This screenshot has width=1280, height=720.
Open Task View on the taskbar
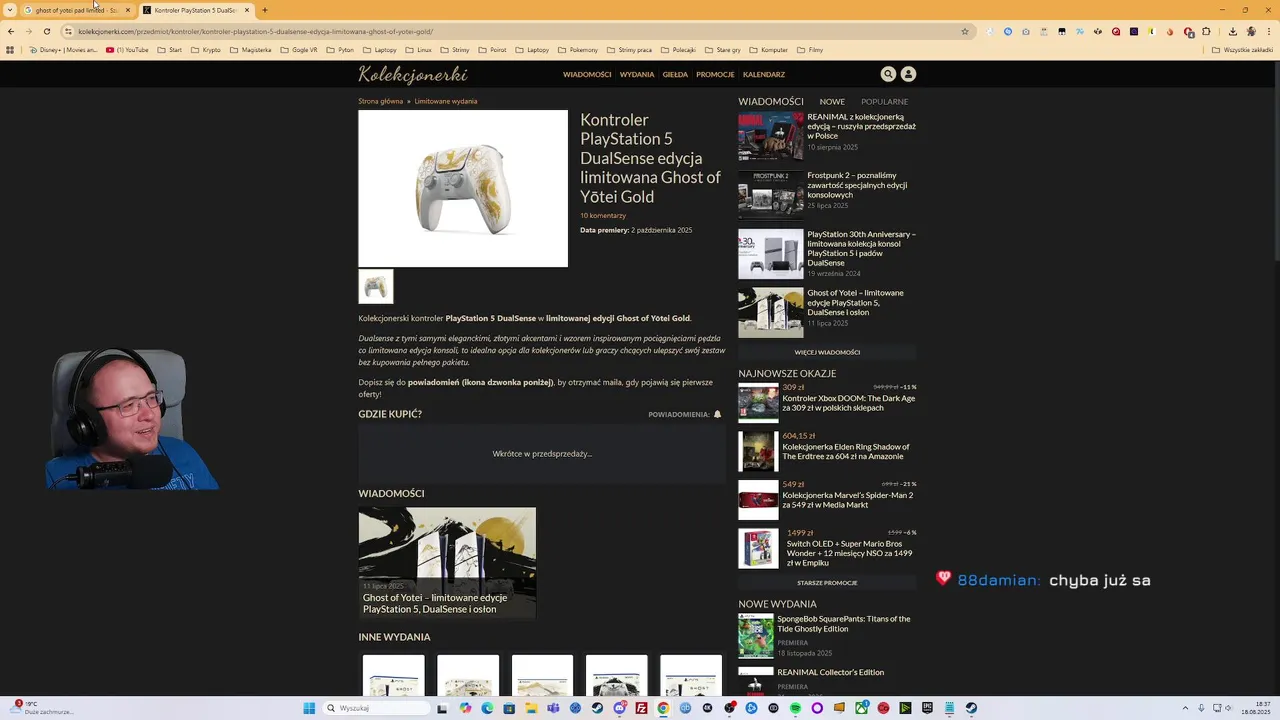[442, 708]
